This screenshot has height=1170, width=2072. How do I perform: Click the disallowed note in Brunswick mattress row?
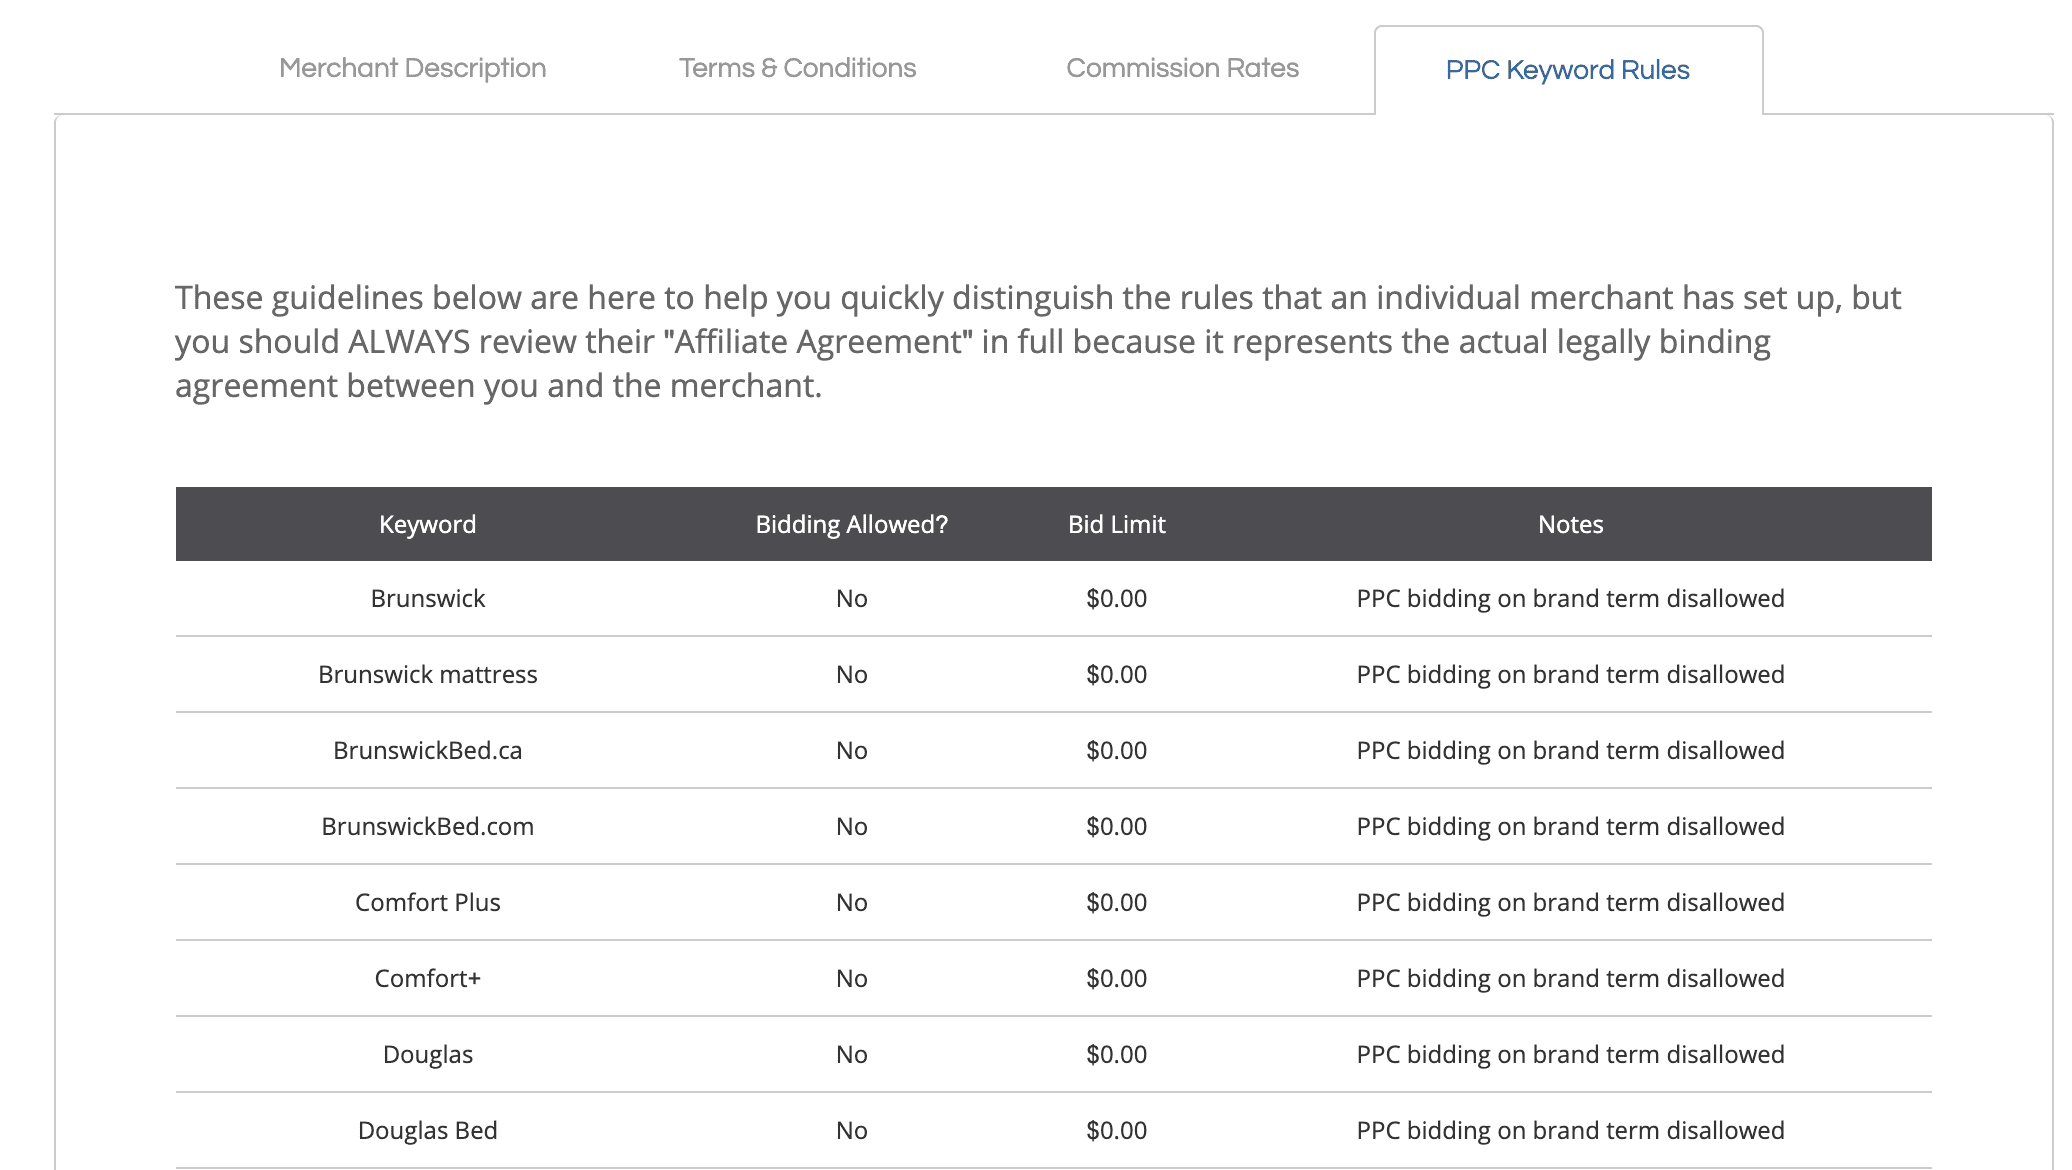1570,674
